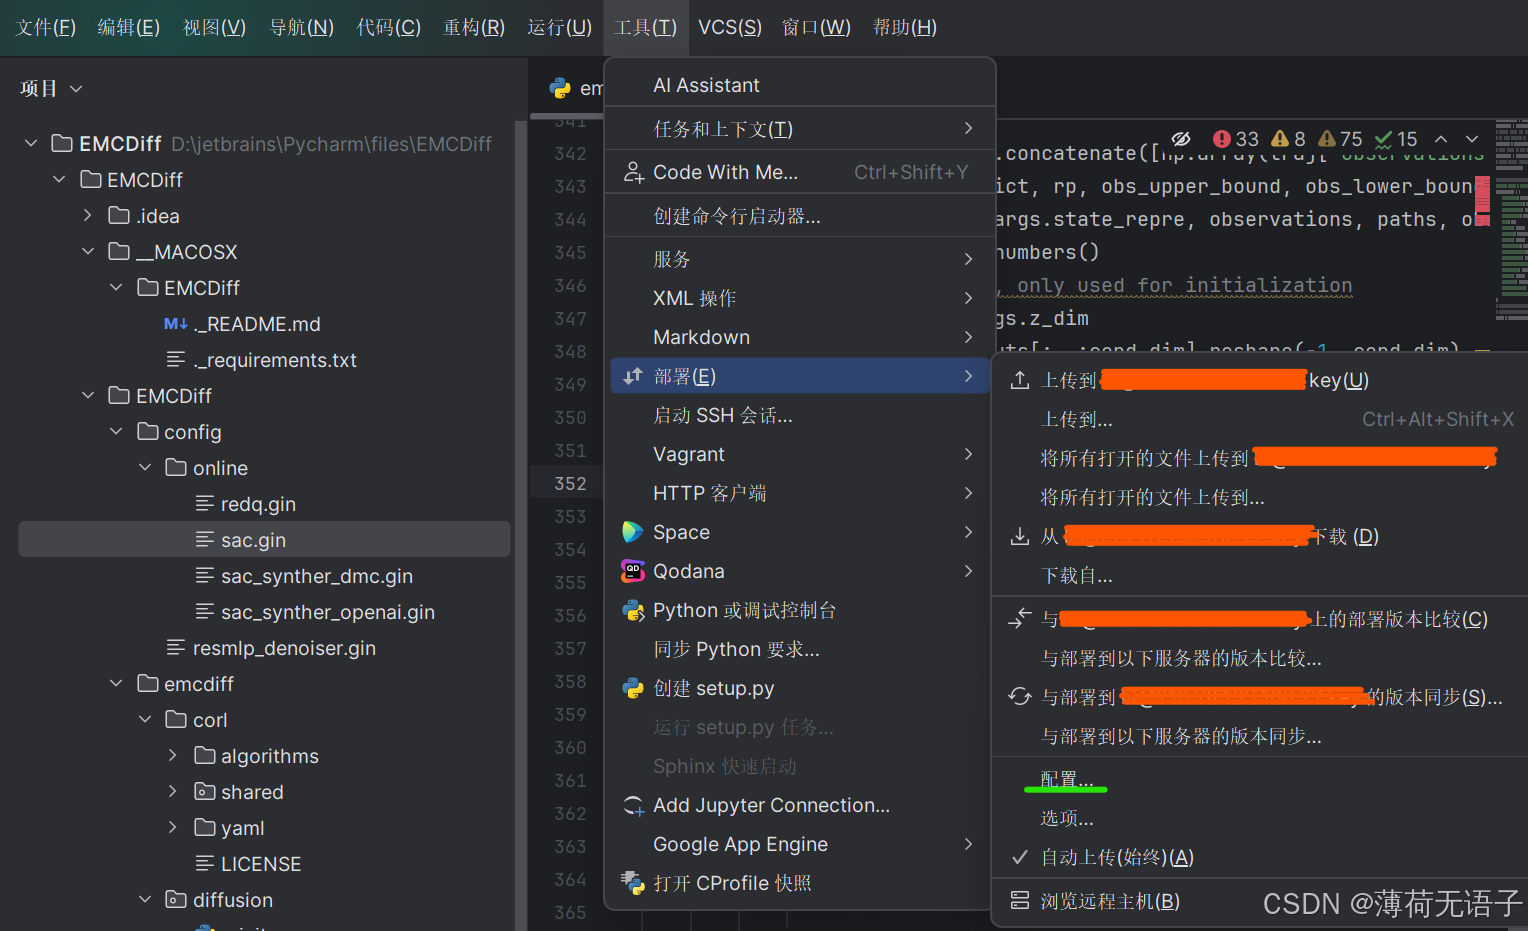Collapse the config folder

[x=116, y=432]
